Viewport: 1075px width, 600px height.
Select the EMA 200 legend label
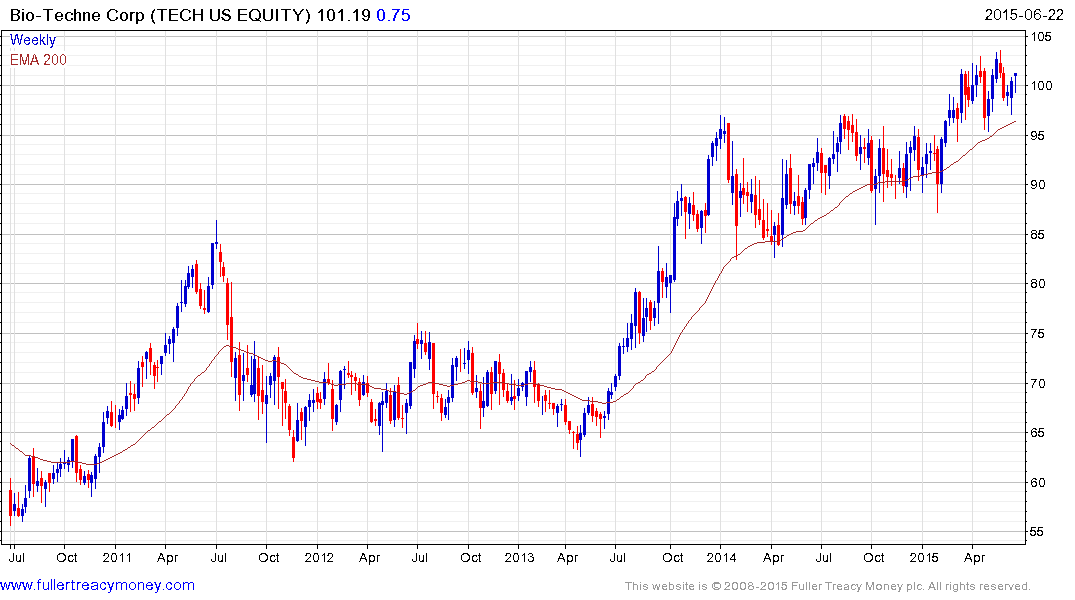(38, 60)
